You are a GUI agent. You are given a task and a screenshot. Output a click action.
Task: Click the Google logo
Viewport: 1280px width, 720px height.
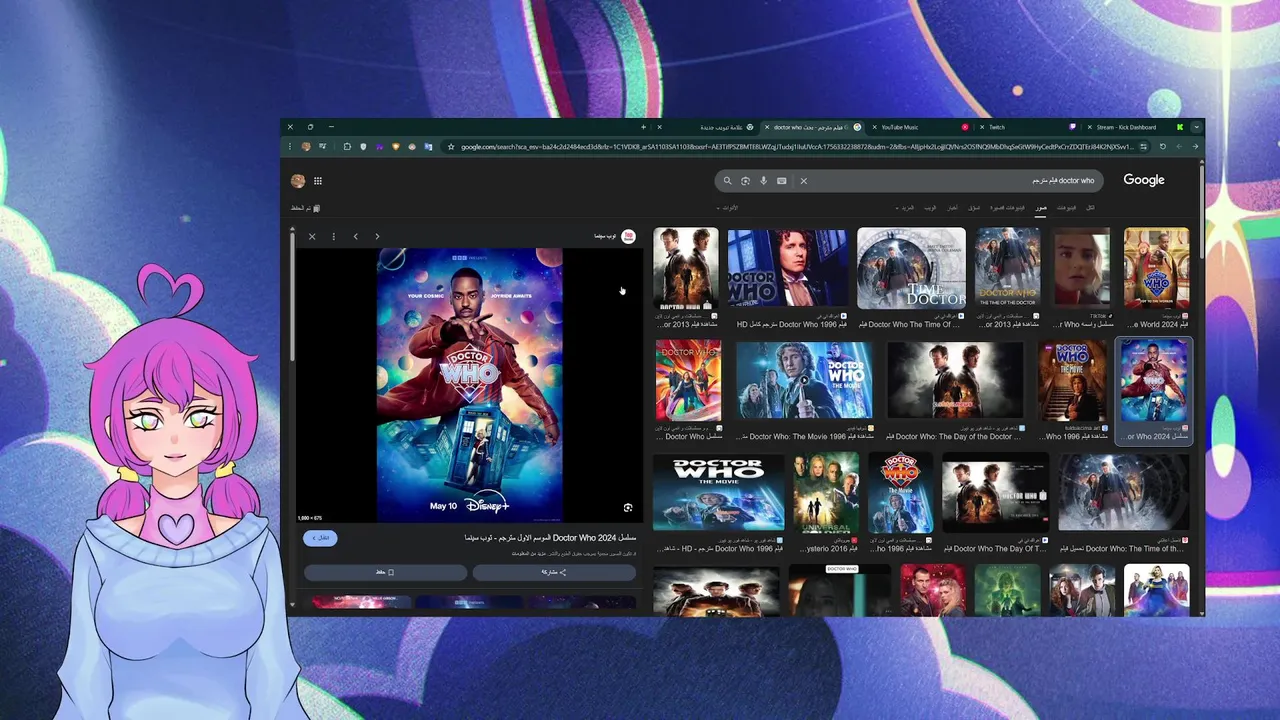[x=1144, y=180]
